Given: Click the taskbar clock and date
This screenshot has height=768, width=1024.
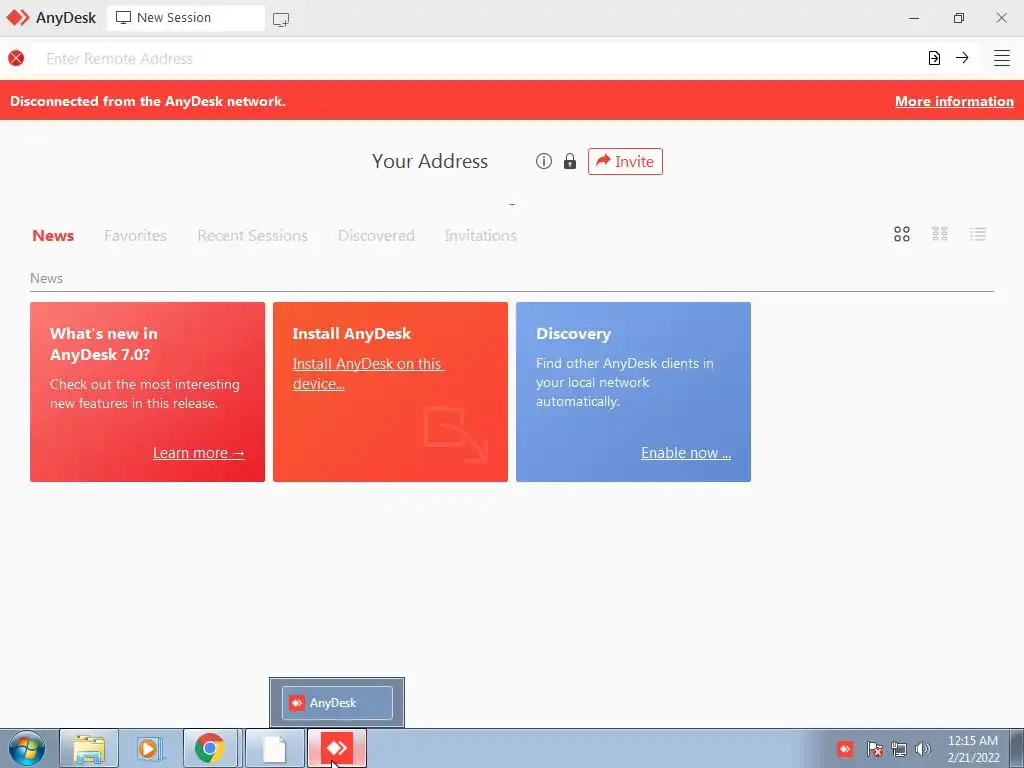Looking at the screenshot, I should (973, 749).
